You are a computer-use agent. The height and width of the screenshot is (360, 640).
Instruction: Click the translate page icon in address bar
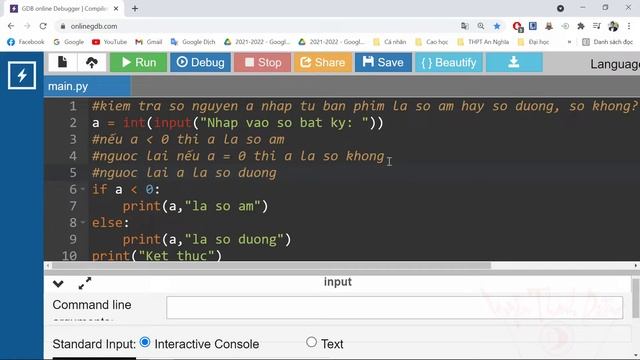point(464,26)
